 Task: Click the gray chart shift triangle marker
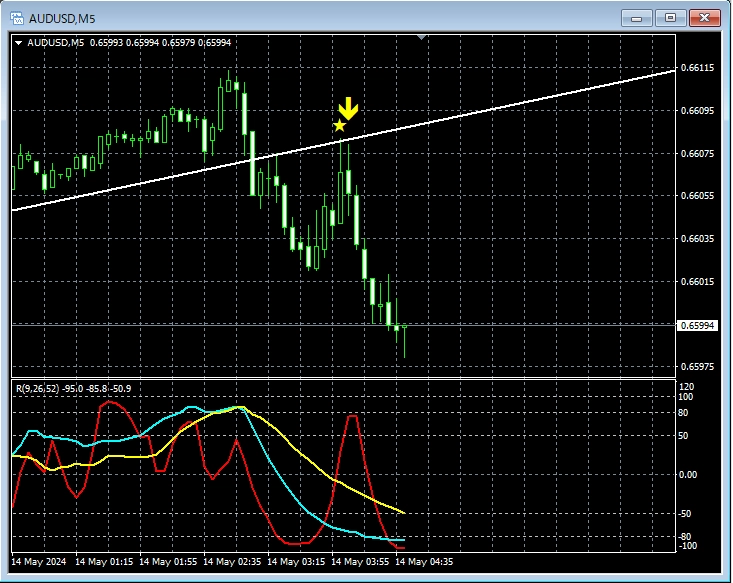[422, 38]
